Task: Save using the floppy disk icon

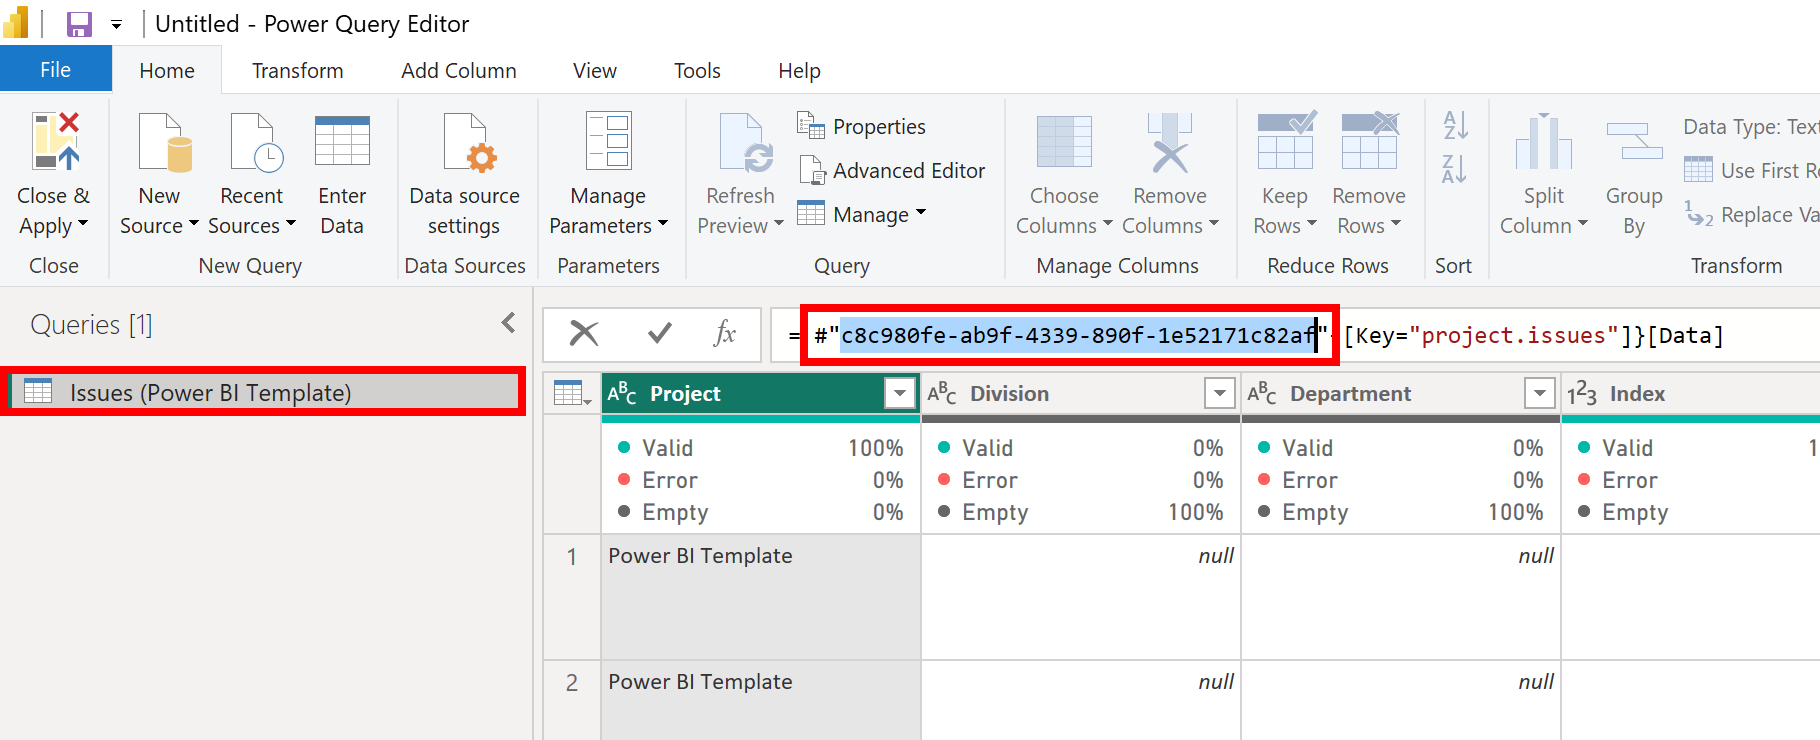Action: tap(79, 24)
